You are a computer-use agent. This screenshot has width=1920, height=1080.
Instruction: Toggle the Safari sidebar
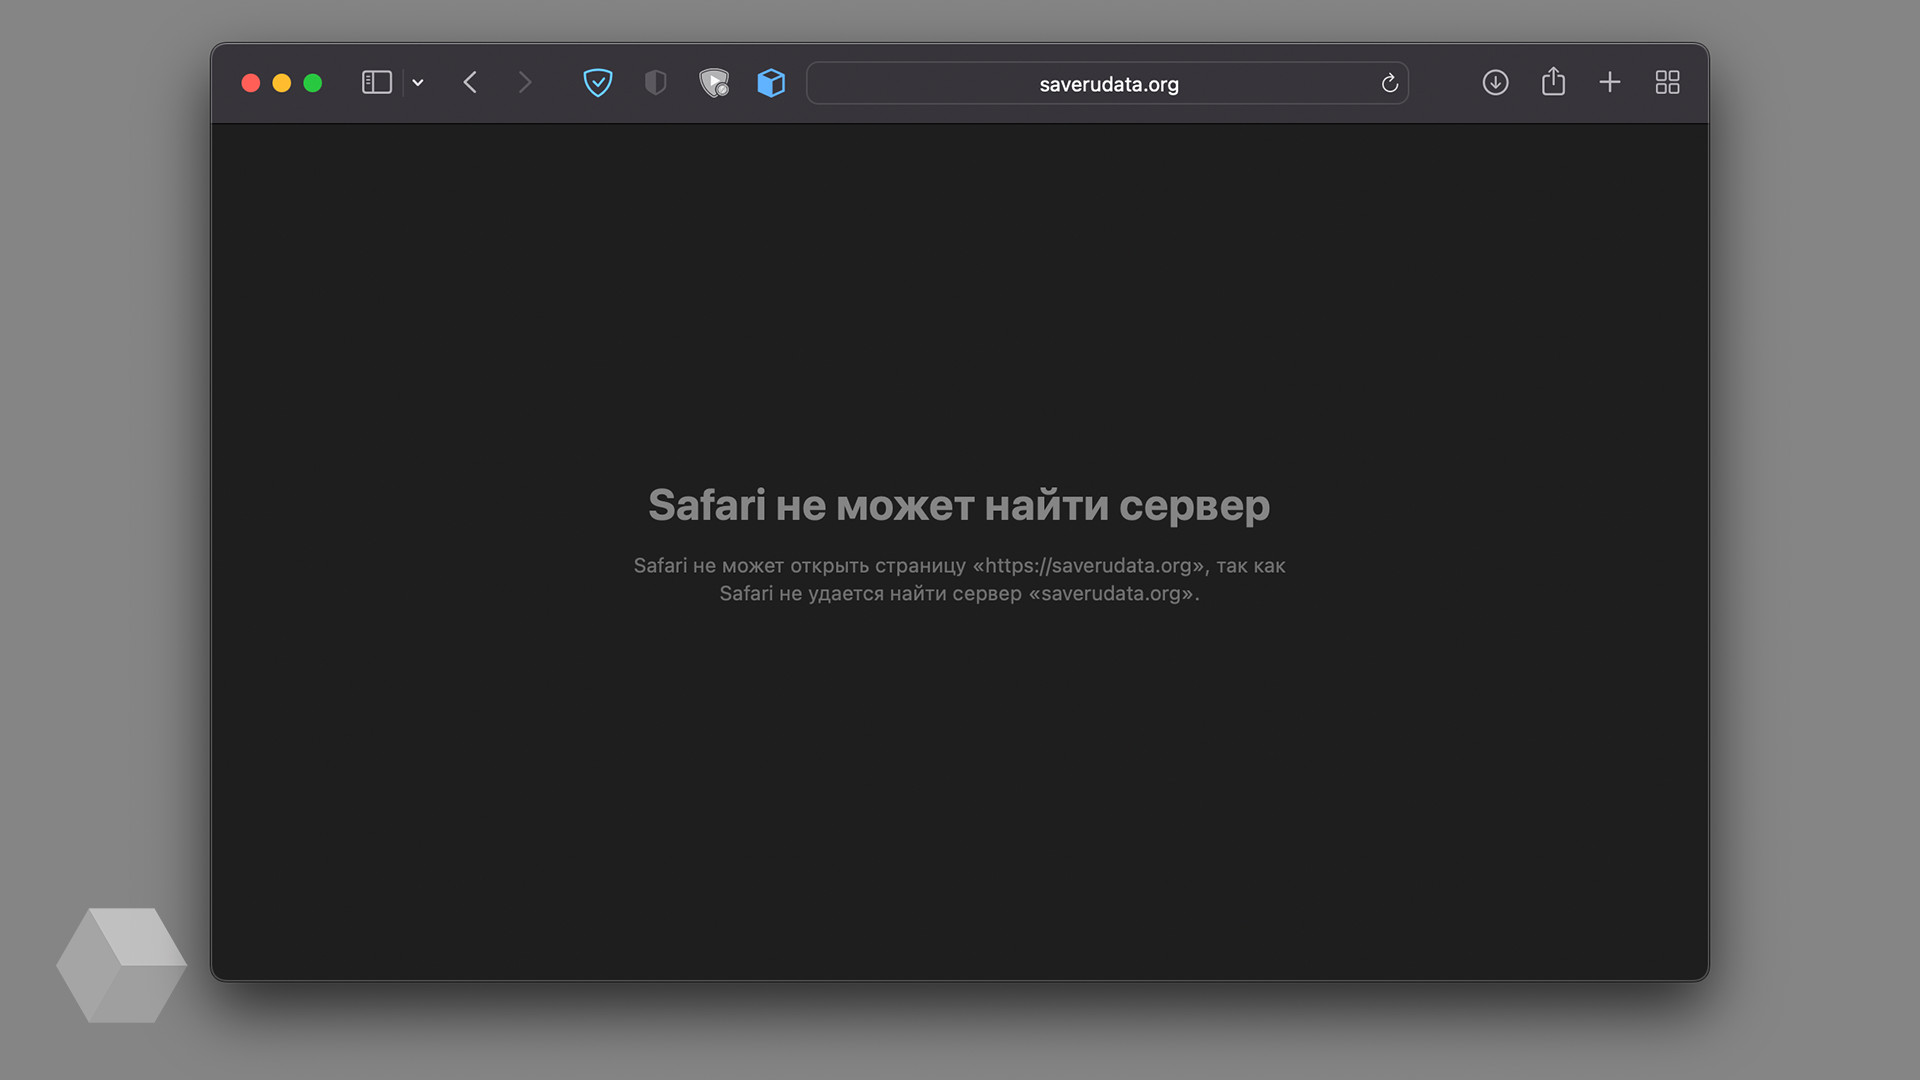pos(376,83)
